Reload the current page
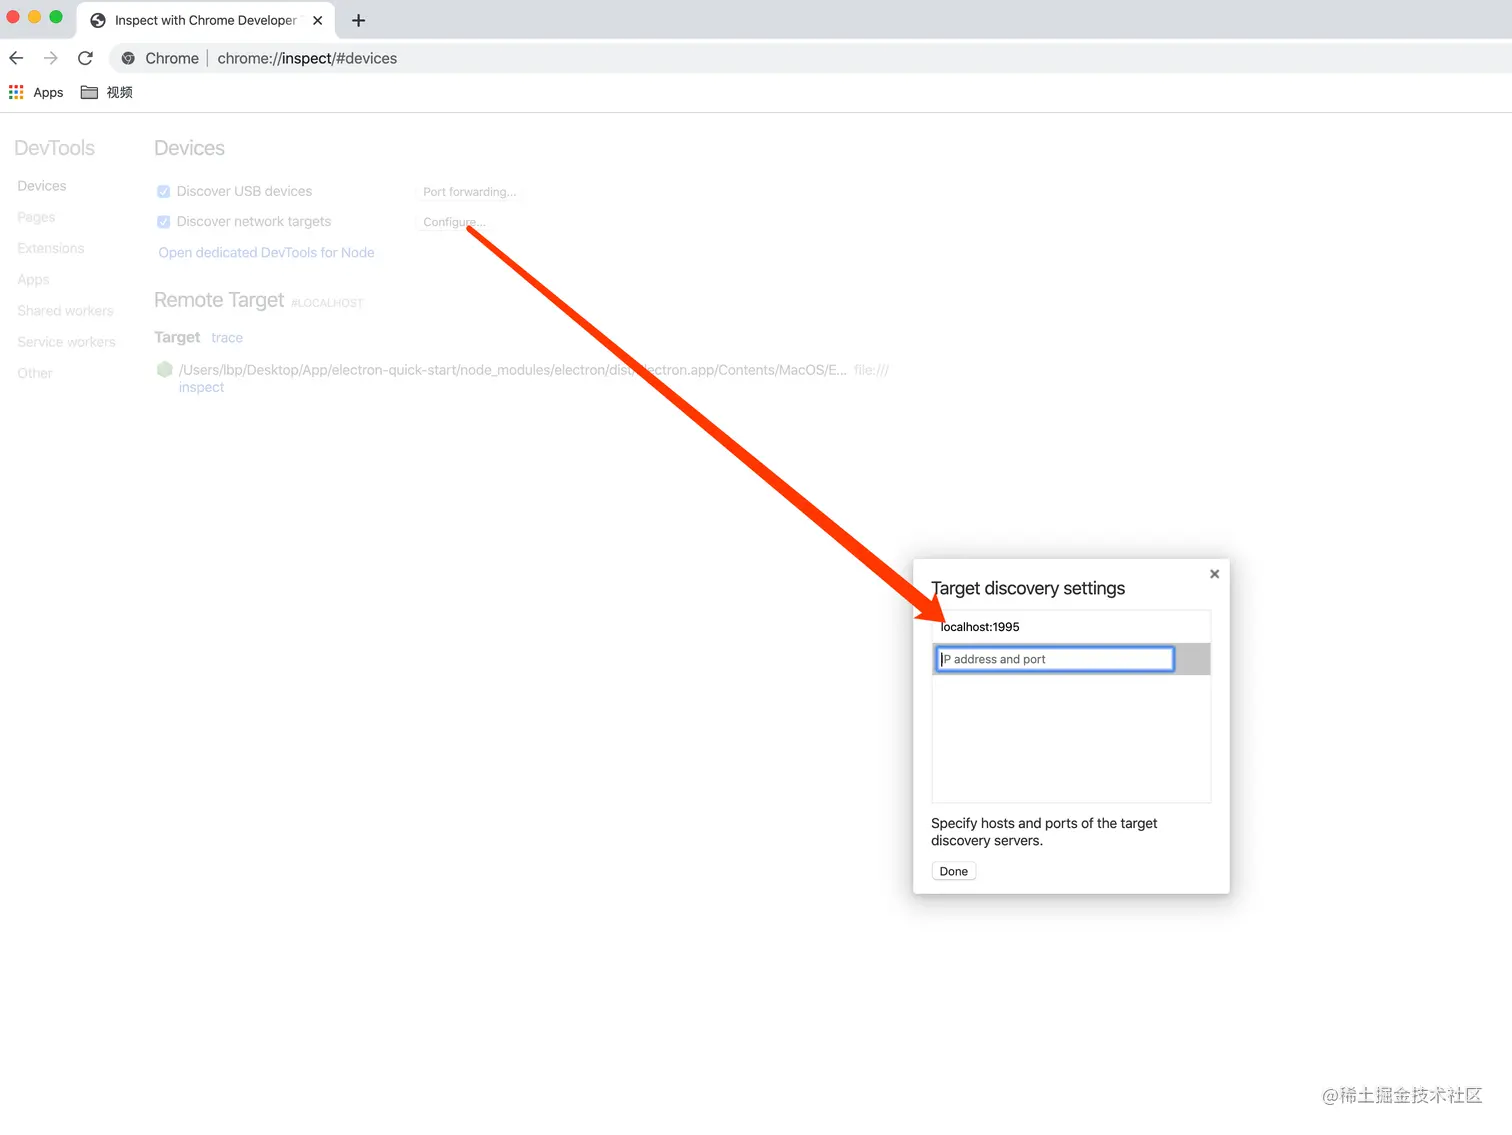 click(x=85, y=58)
